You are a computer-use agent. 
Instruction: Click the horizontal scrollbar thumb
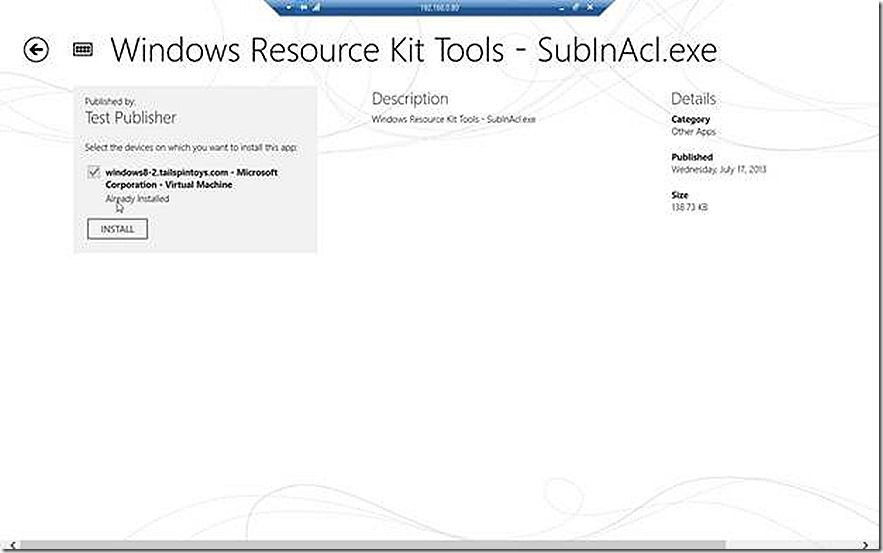[372, 545]
